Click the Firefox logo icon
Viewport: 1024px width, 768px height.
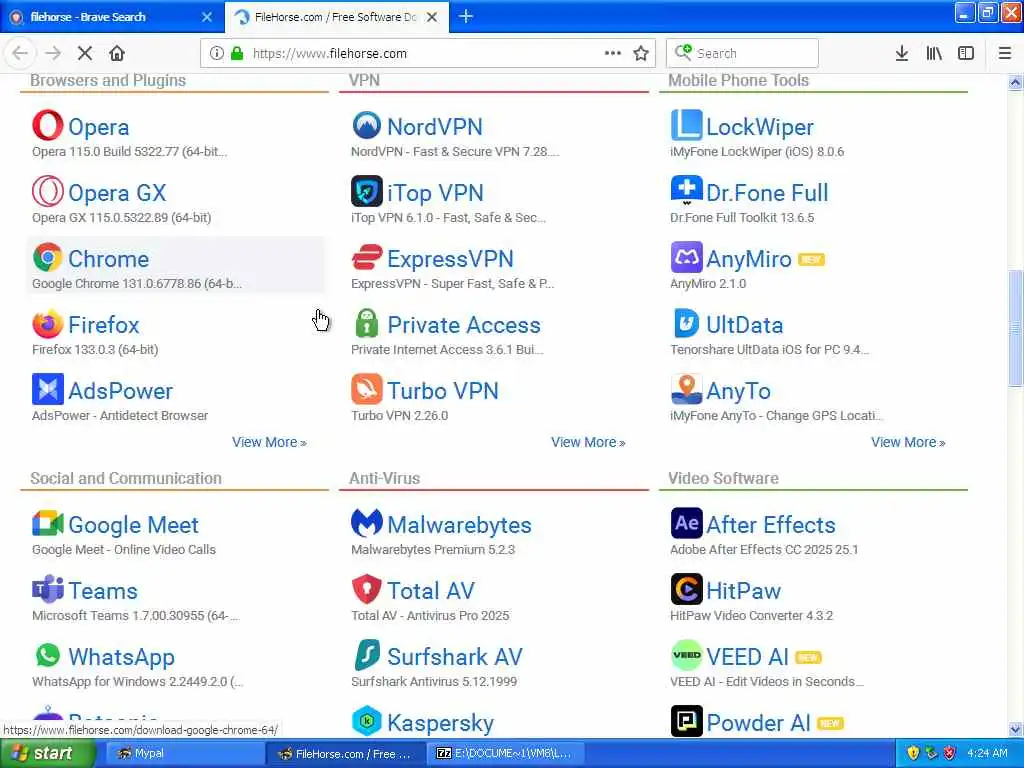click(x=48, y=323)
